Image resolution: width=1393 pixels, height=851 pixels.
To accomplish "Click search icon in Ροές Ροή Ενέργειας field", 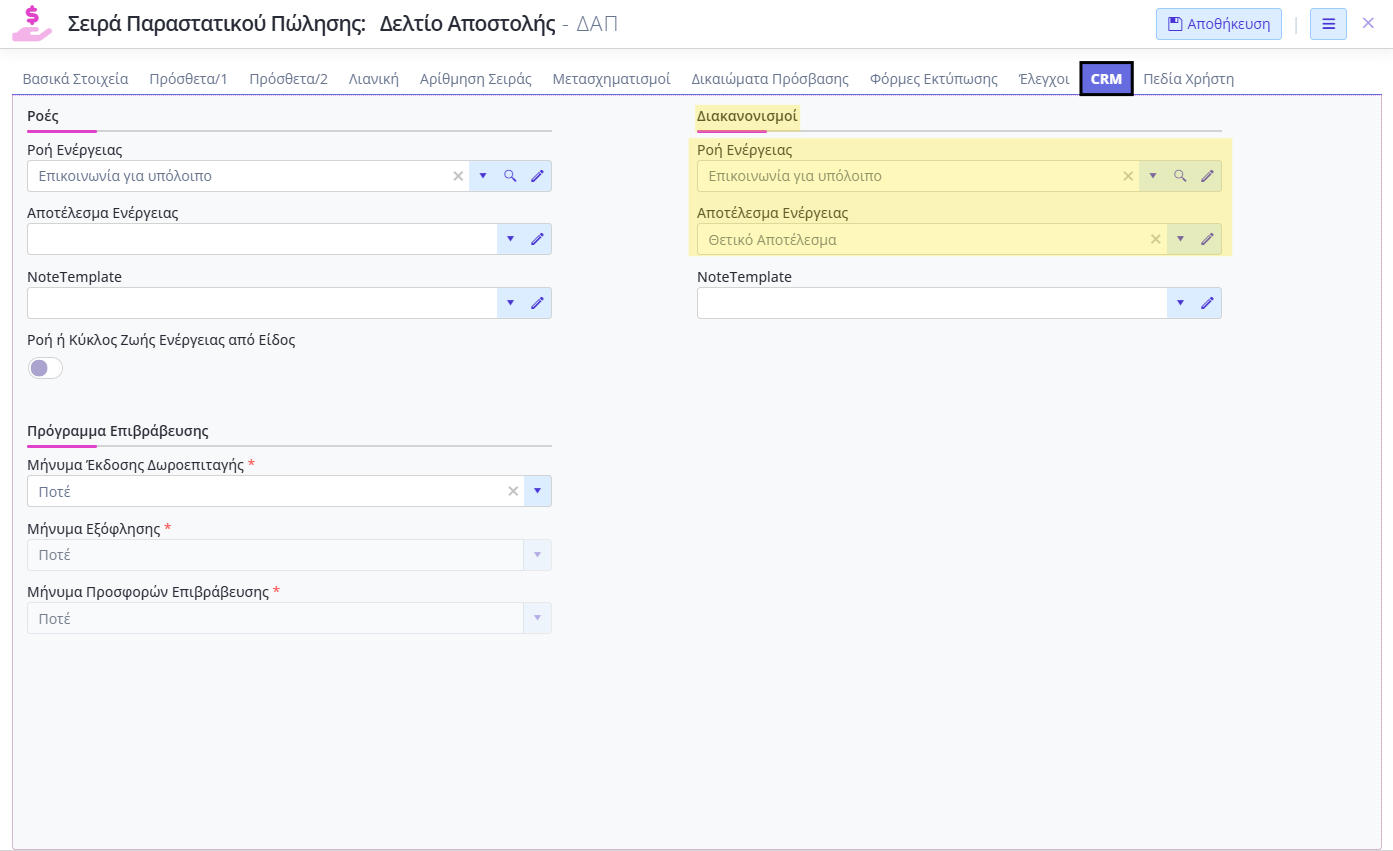I will 510,176.
